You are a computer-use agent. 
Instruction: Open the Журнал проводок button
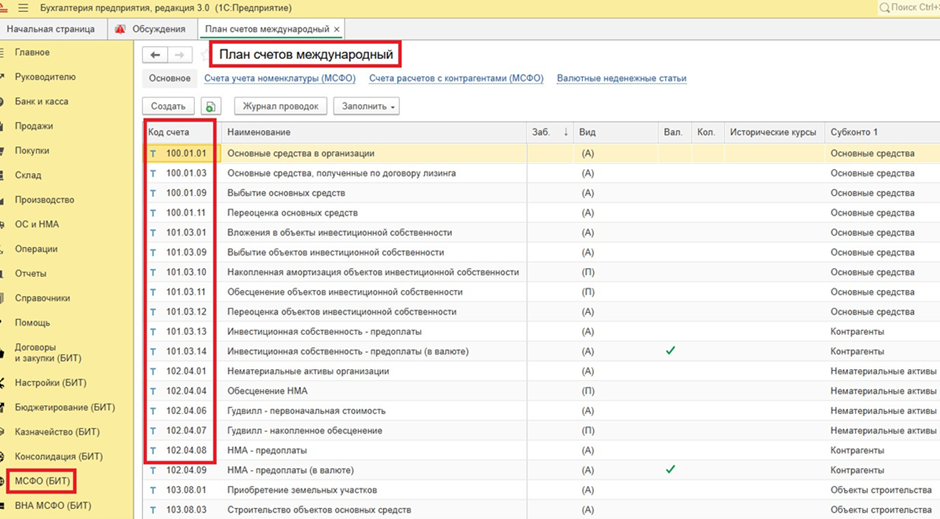click(x=280, y=106)
